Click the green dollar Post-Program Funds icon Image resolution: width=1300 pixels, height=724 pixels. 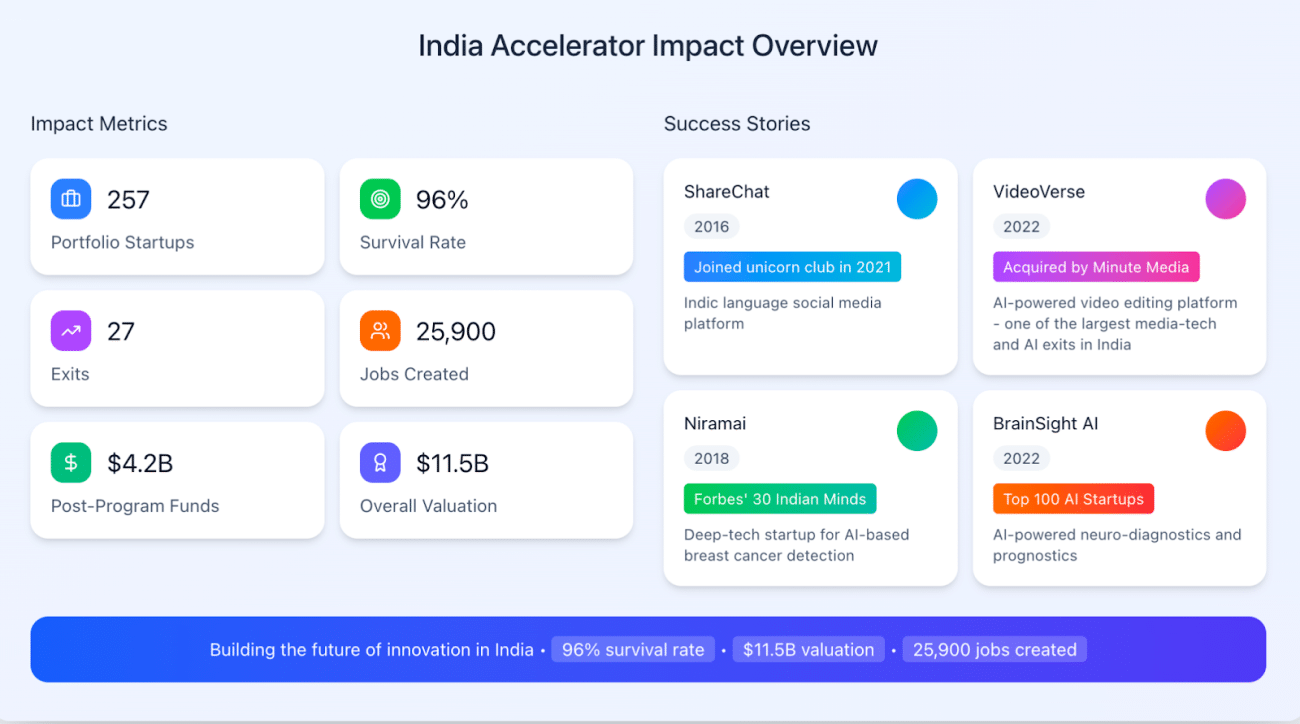click(71, 463)
